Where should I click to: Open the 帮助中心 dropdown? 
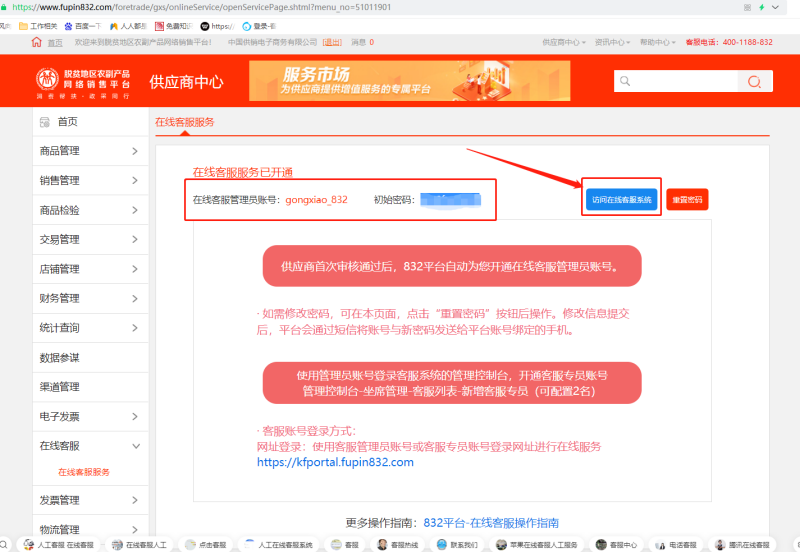tap(658, 42)
